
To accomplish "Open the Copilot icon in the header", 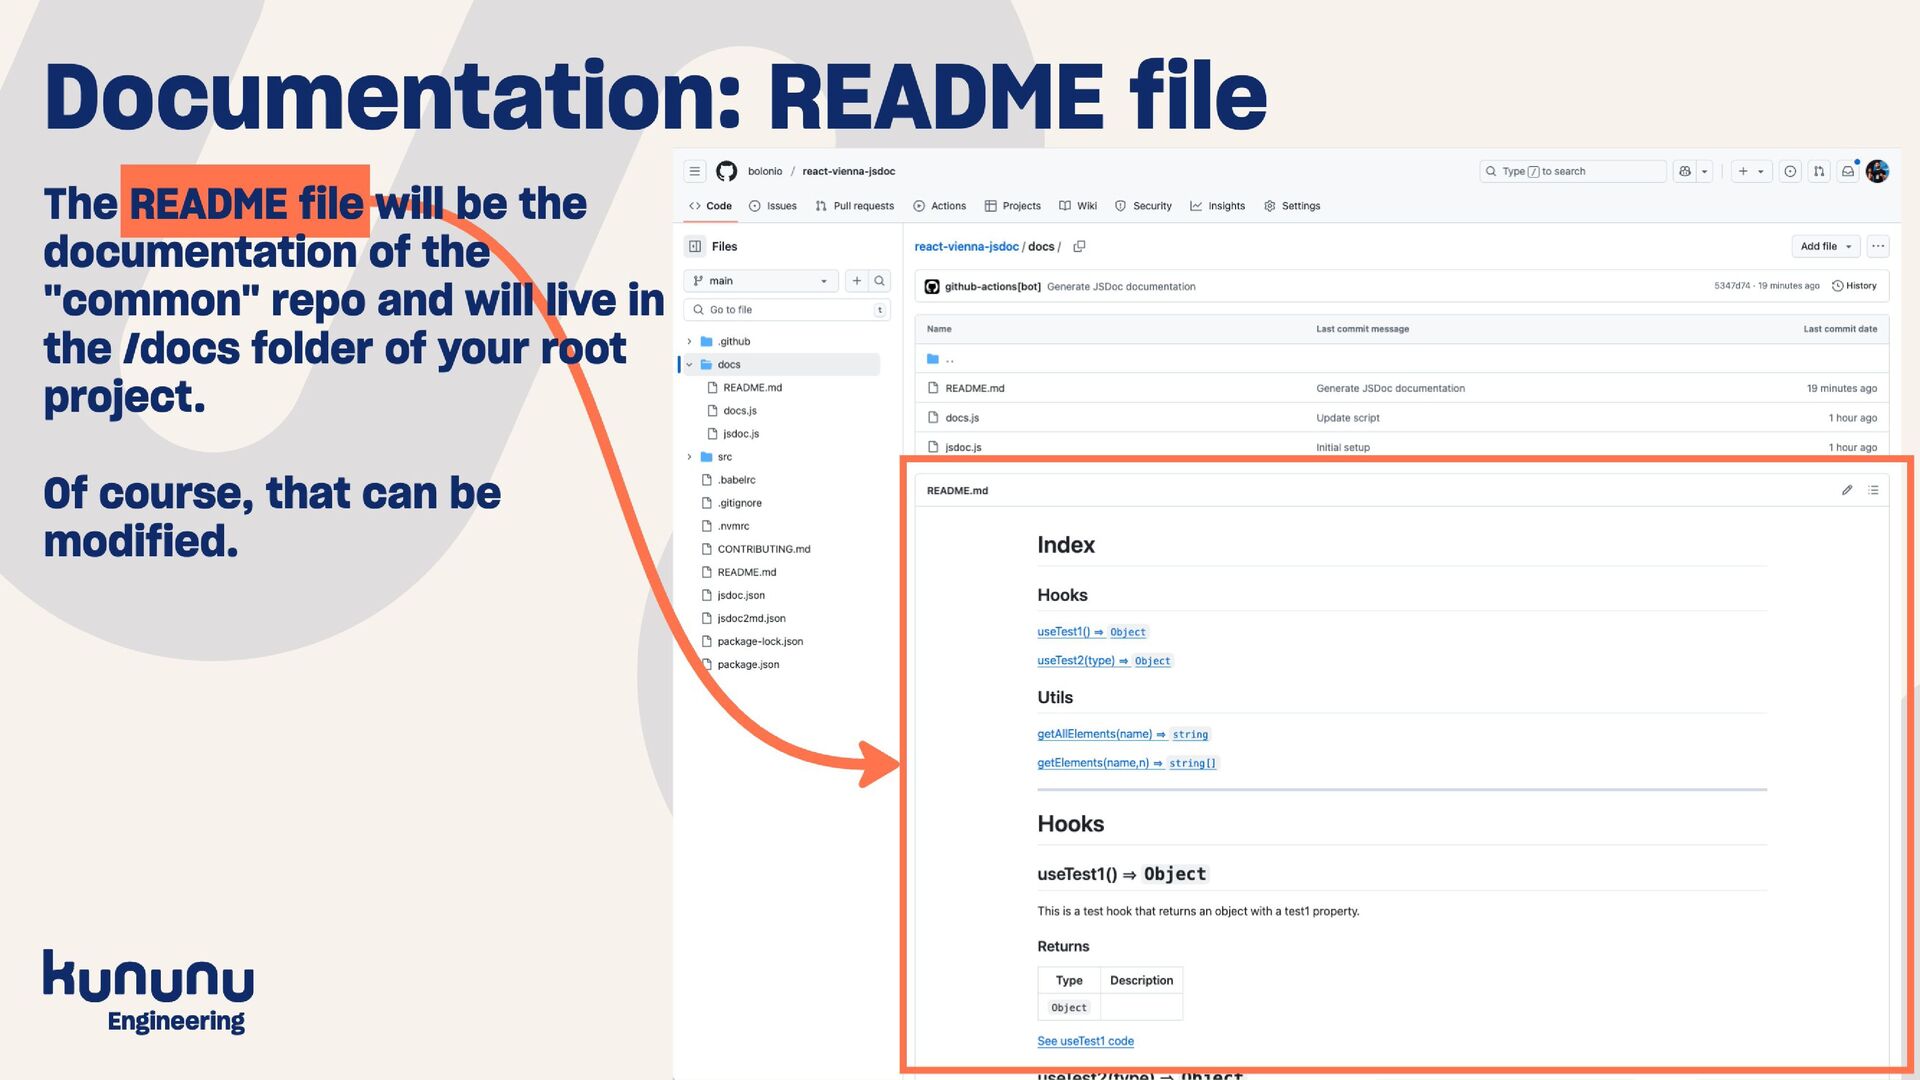I will [x=1685, y=171].
